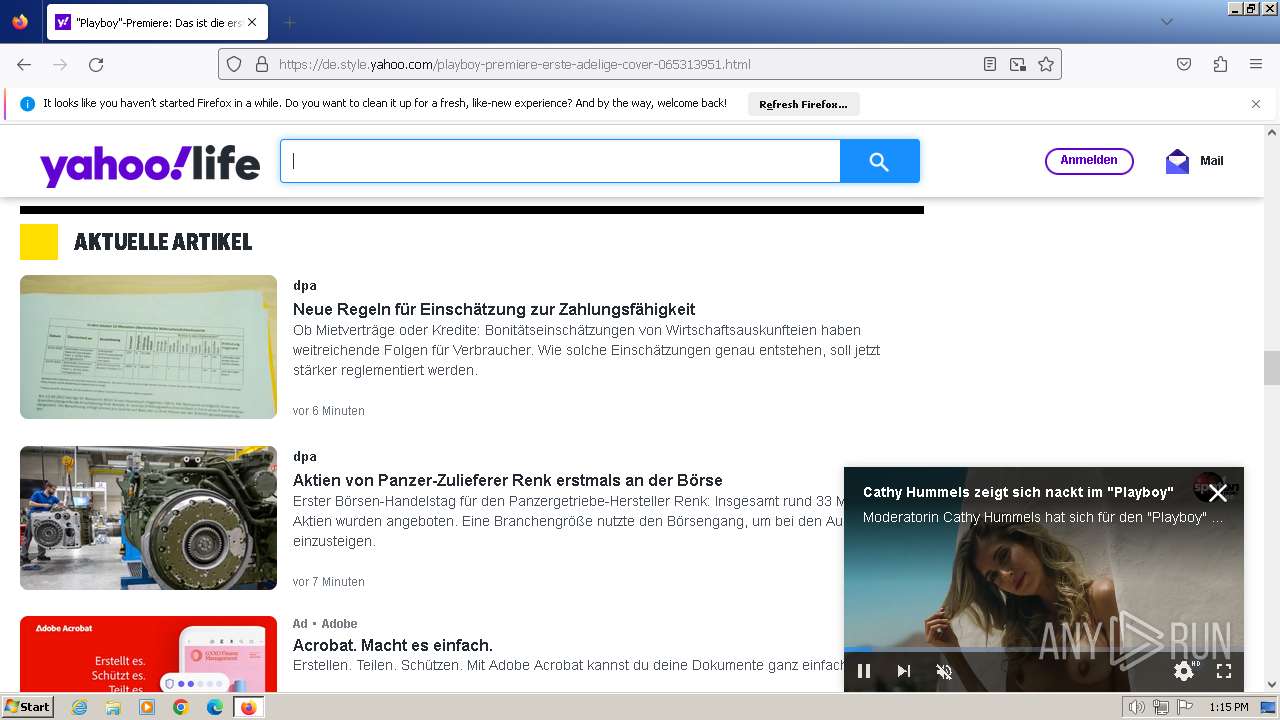The width and height of the screenshot is (1280, 720).
Task: Click the 'vor 6 Minuten' timestamp
Action: [329, 411]
